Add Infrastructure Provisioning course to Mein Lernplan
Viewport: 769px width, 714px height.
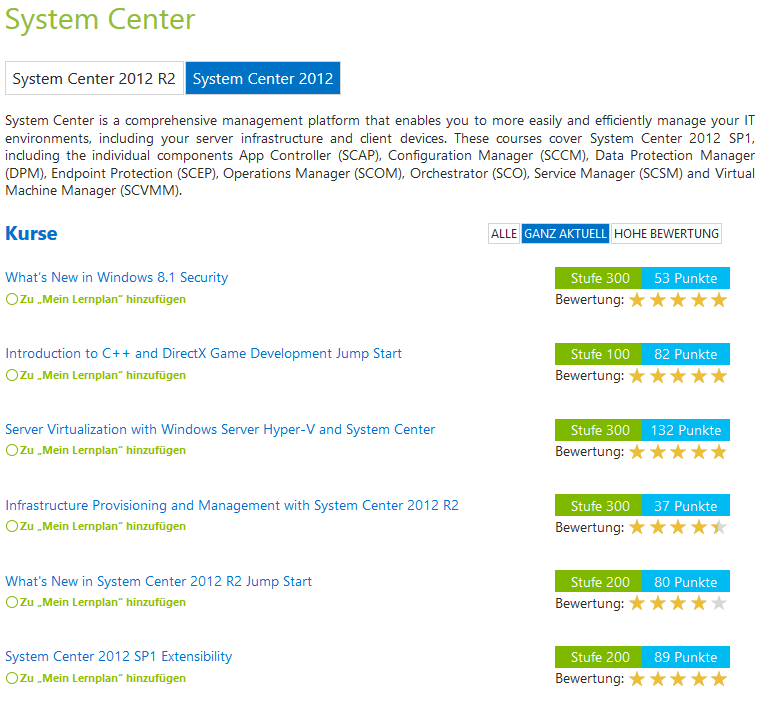pos(96,526)
